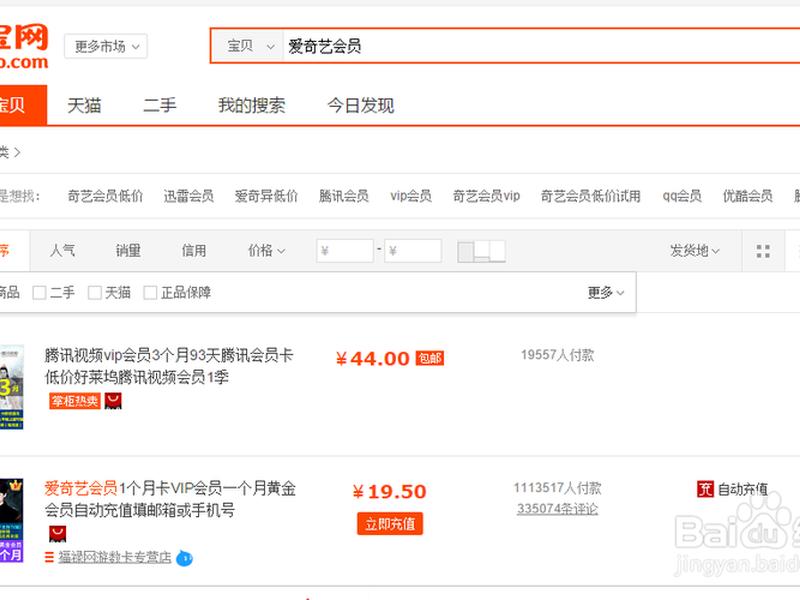This screenshot has height=600, width=800.
Task: Sort results by 人气
Action: coord(63,251)
